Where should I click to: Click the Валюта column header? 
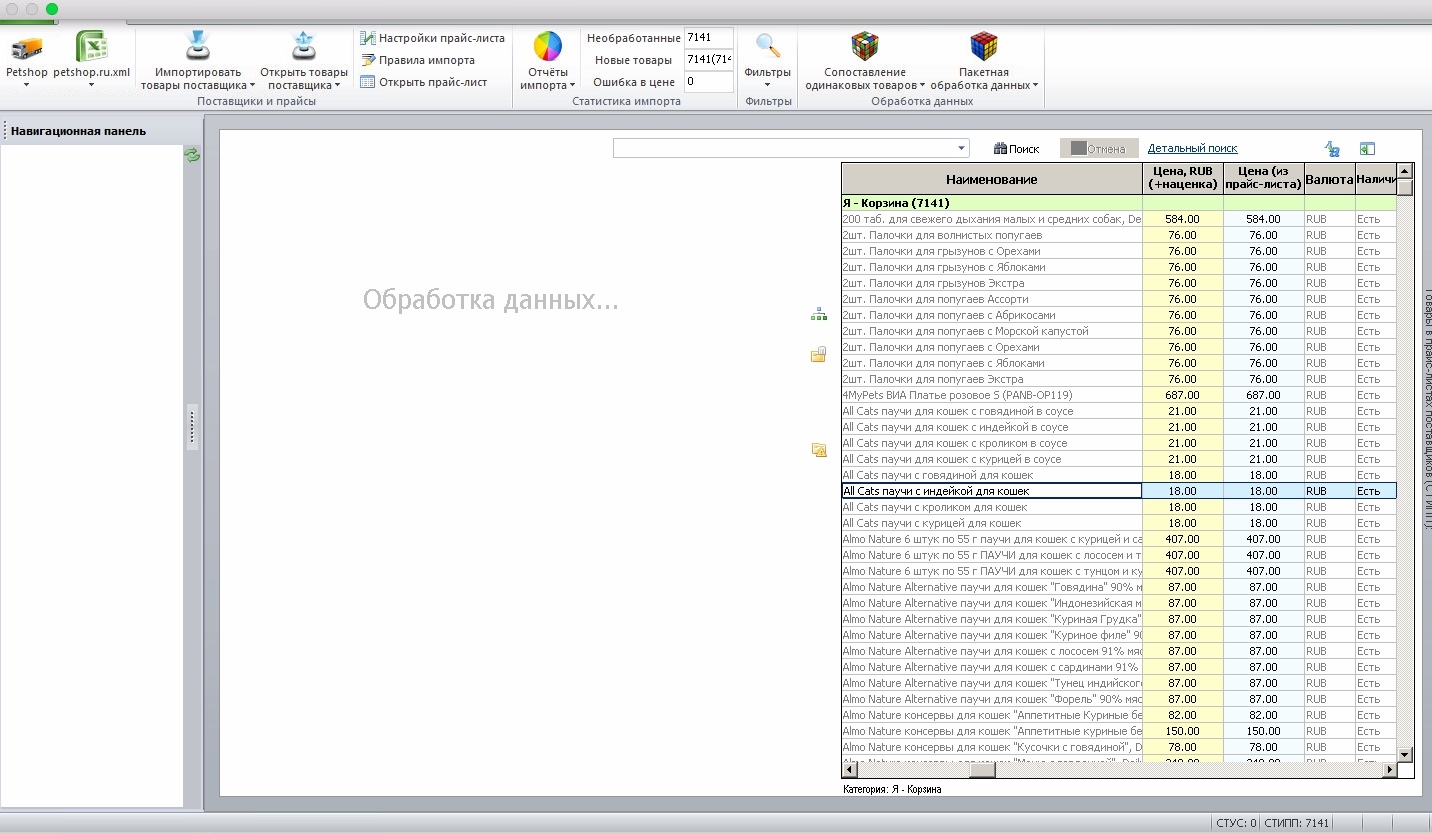pos(1330,179)
